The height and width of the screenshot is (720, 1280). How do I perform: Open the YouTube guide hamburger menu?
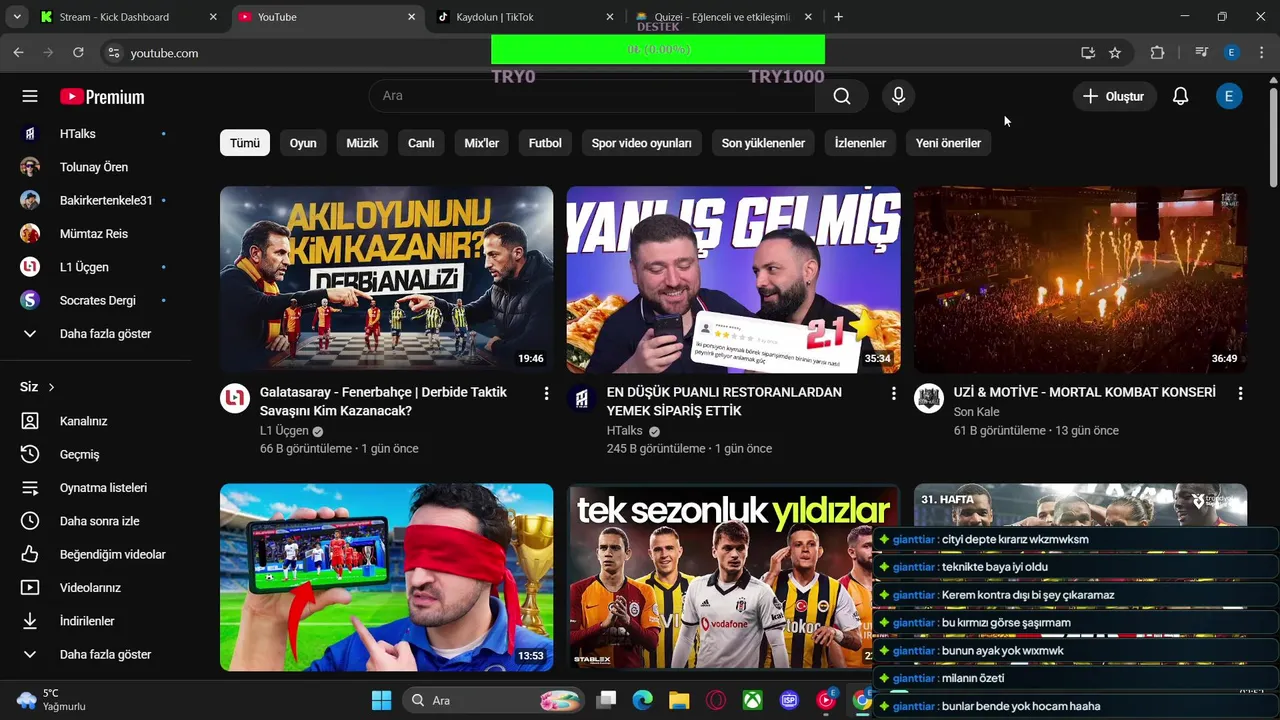[30, 96]
